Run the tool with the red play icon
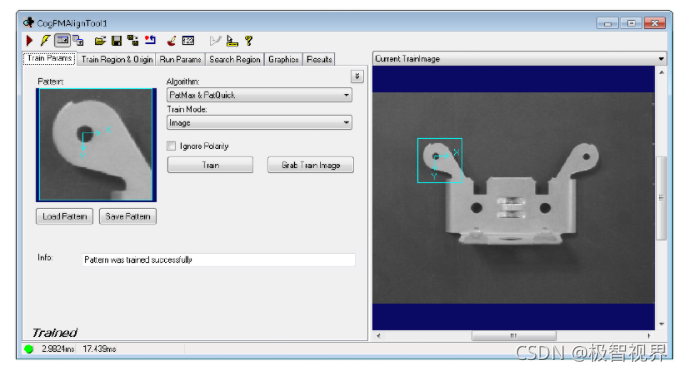 (x=29, y=41)
